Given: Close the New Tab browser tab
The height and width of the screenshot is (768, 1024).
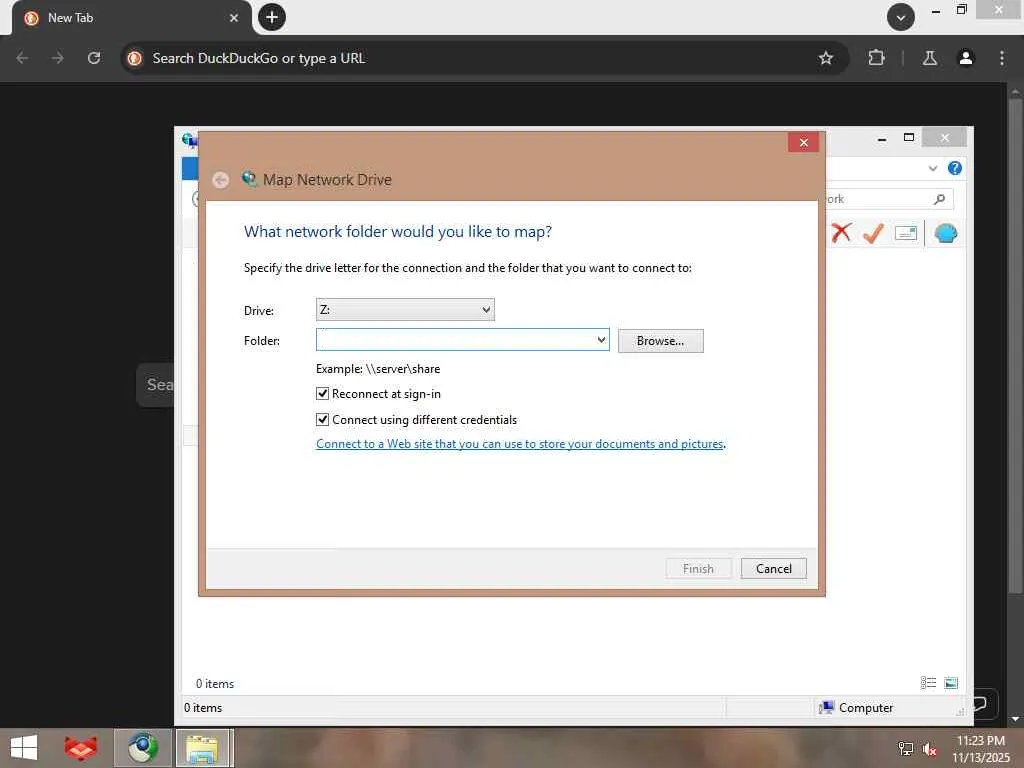Looking at the screenshot, I should click(234, 18).
